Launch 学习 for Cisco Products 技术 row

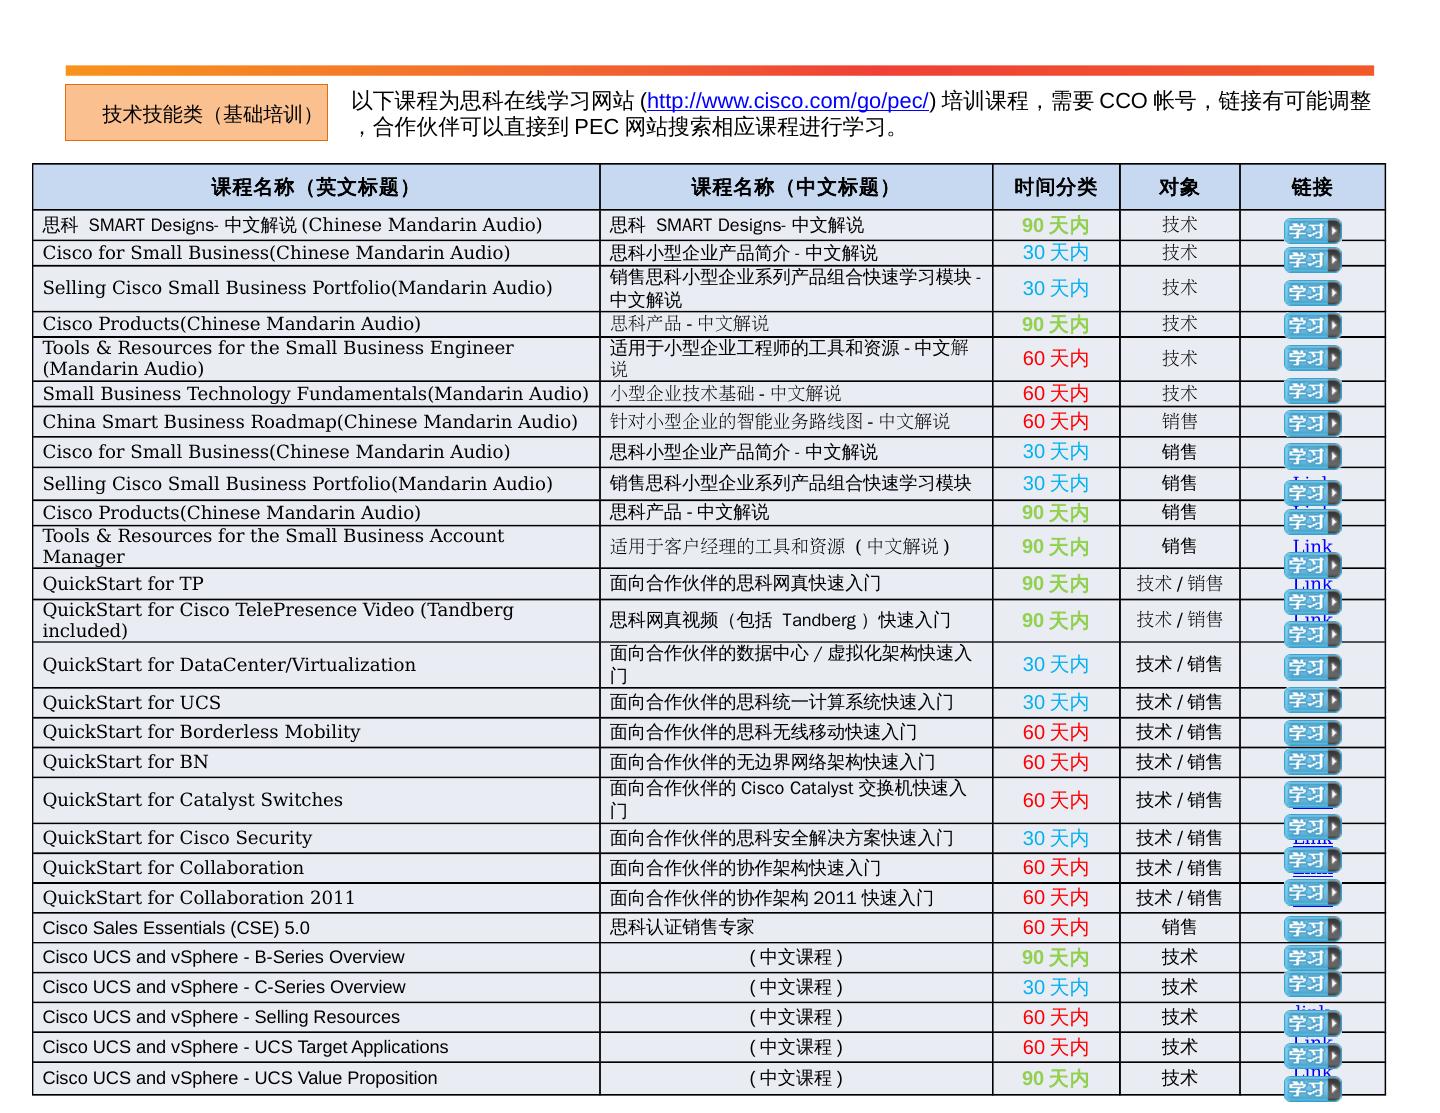(x=1312, y=325)
